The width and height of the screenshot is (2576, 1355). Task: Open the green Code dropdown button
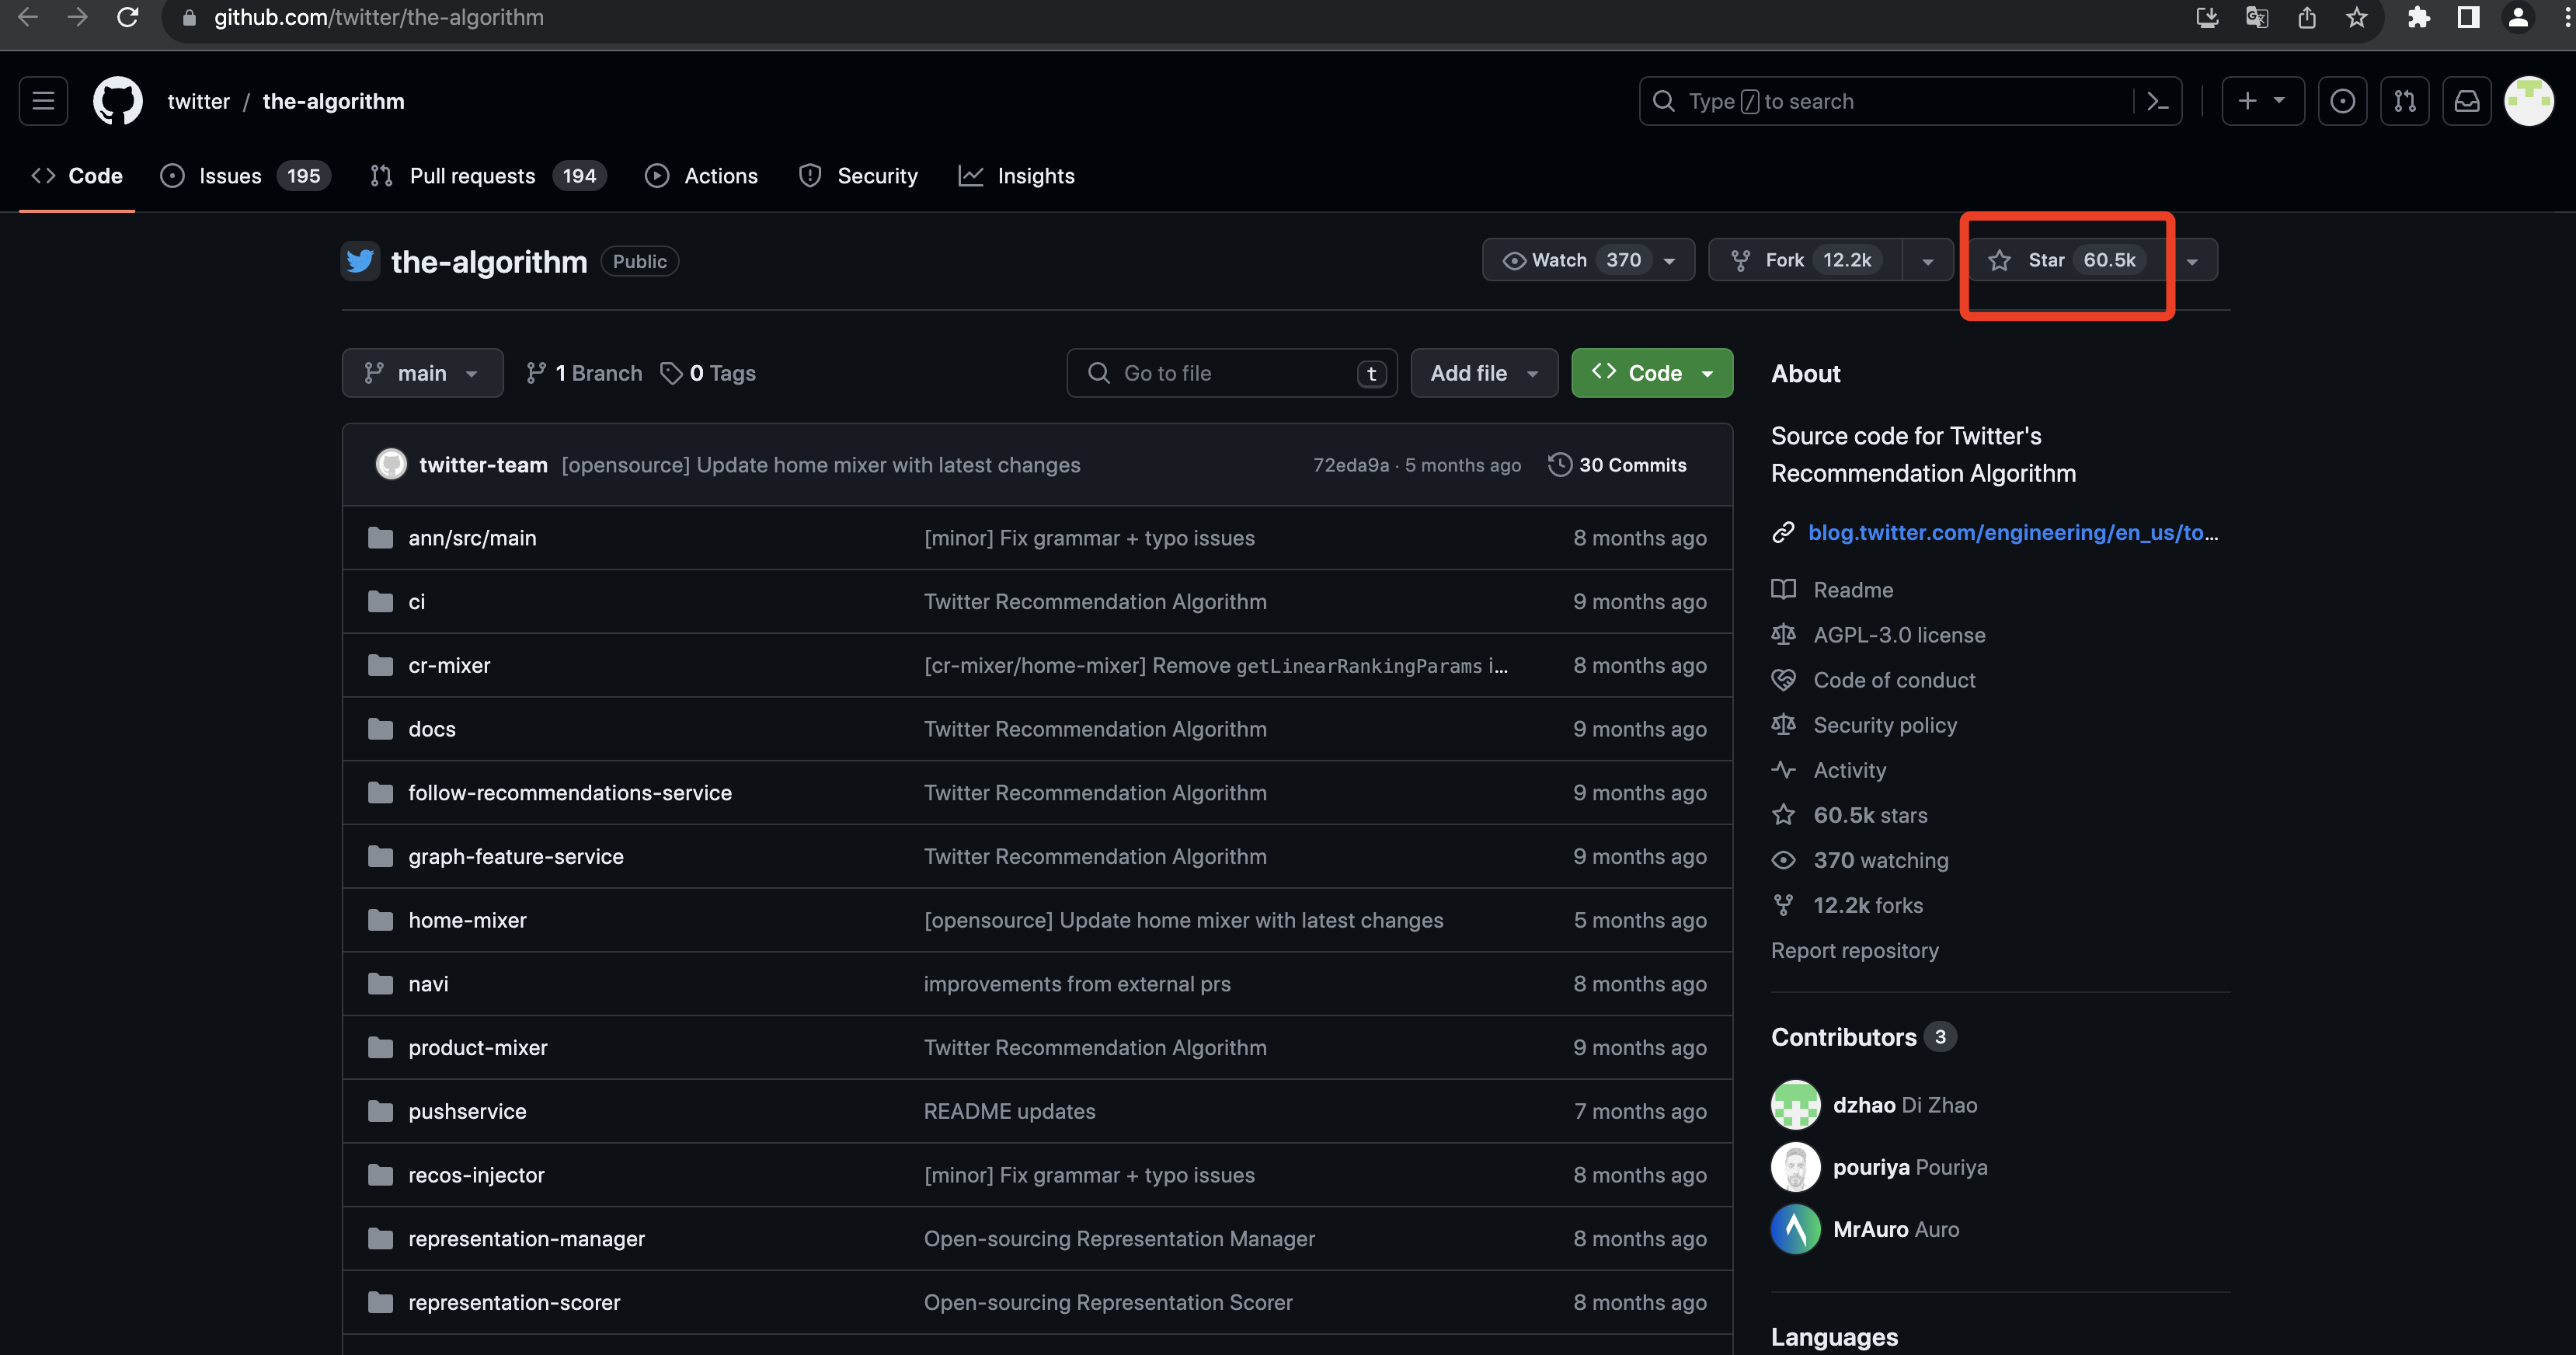(x=1652, y=373)
